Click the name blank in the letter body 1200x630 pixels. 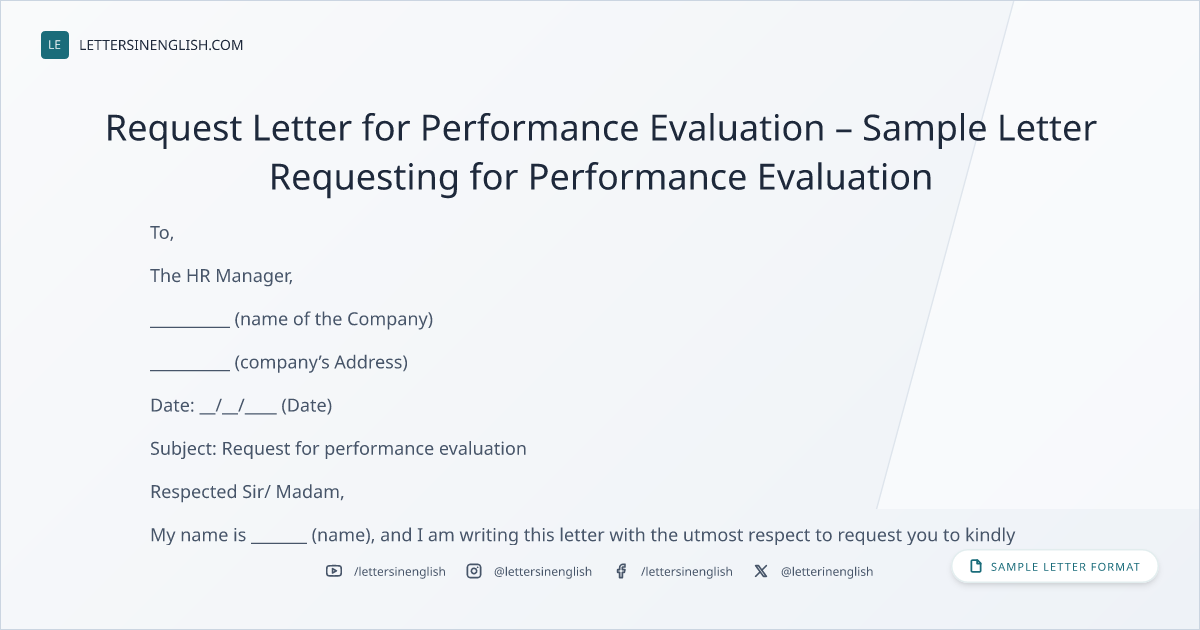[279, 535]
